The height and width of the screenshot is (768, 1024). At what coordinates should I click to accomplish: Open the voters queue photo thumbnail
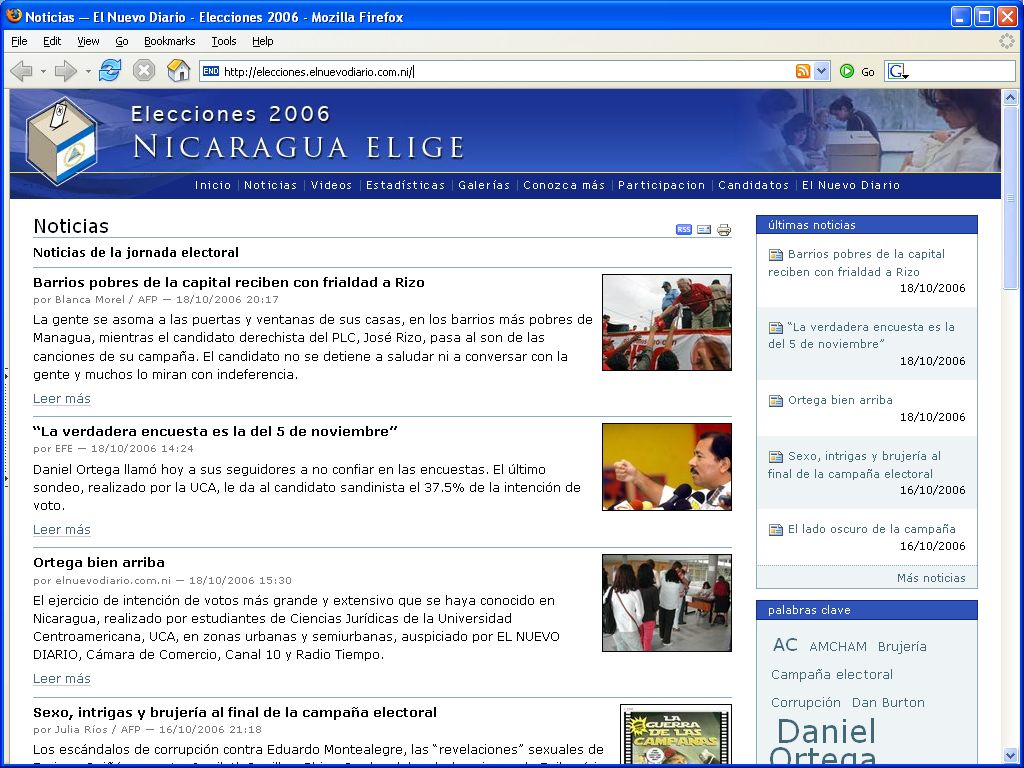[667, 603]
